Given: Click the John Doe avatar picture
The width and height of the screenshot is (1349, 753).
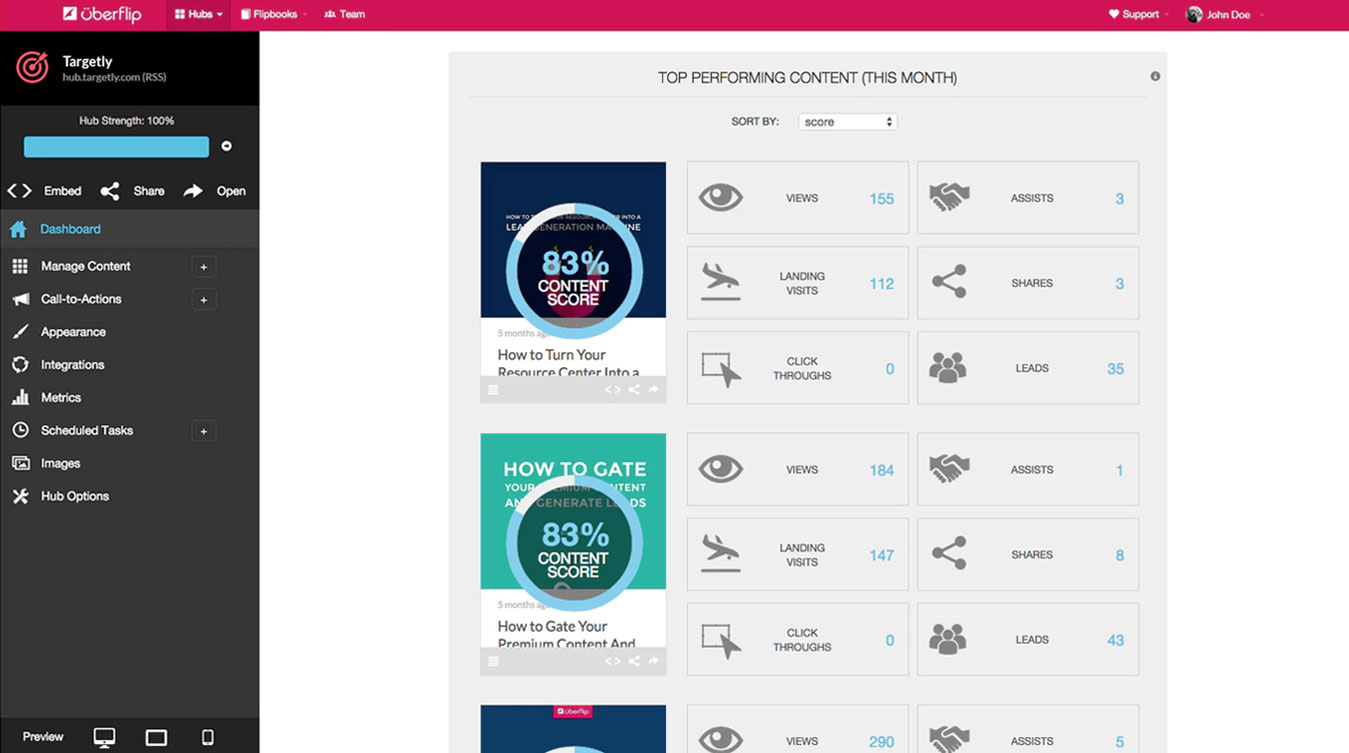Looking at the screenshot, I should [x=1194, y=15].
